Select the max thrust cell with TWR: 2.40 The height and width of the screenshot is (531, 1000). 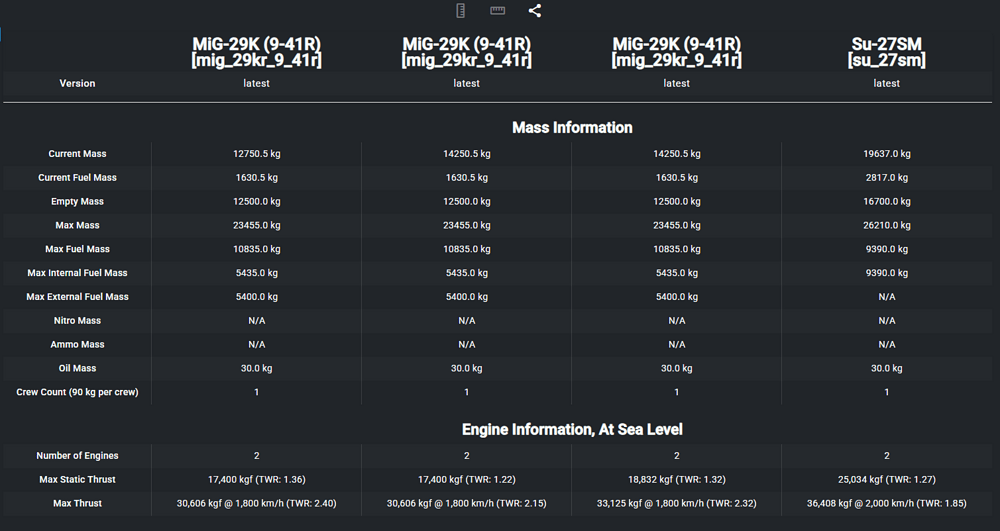click(256, 504)
